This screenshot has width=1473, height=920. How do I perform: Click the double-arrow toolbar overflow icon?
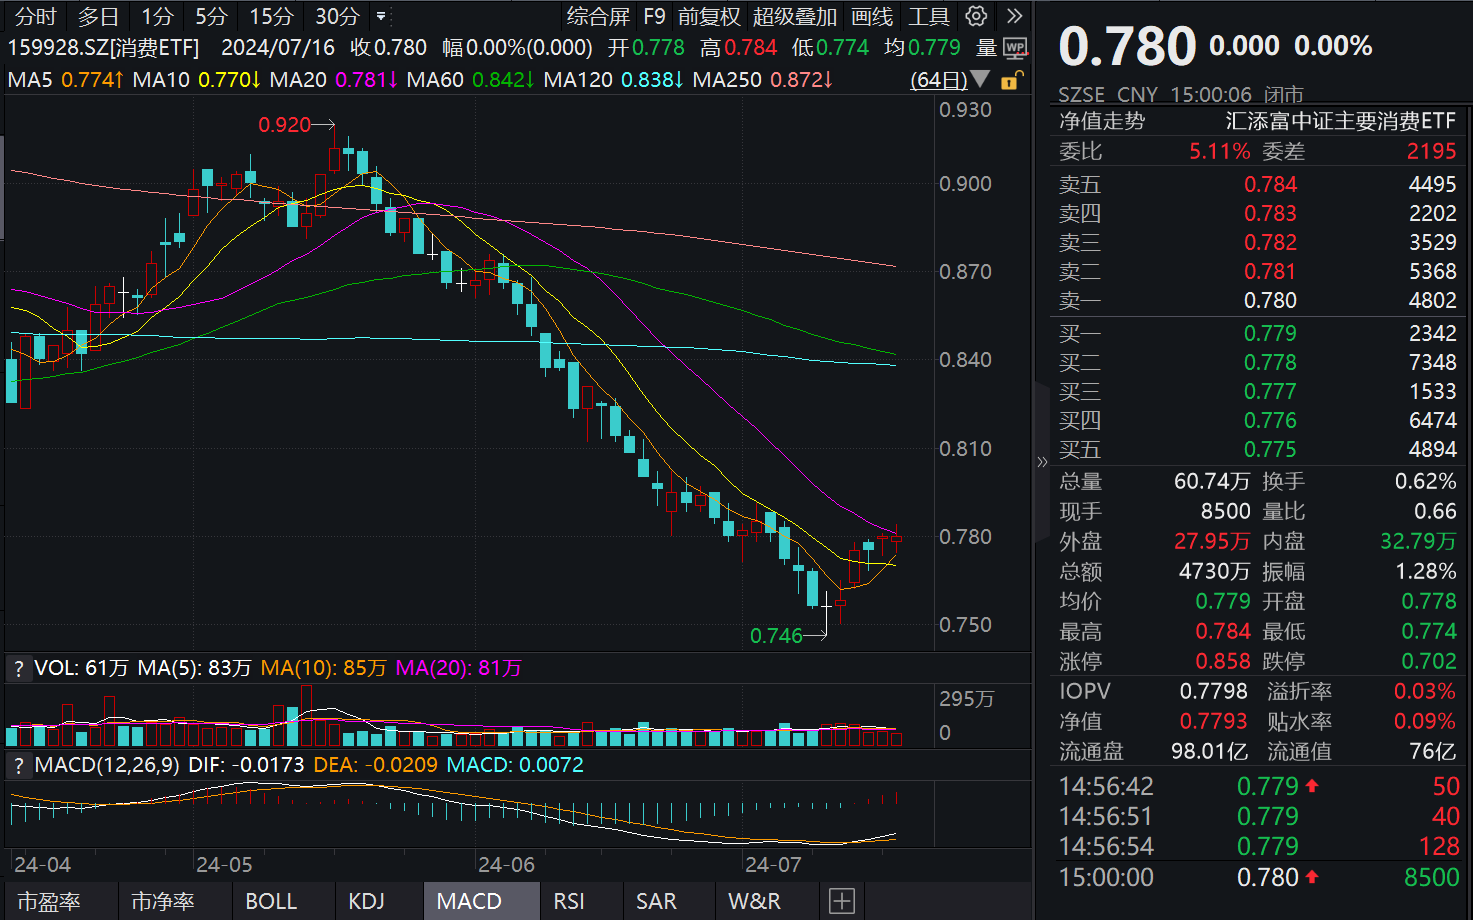coord(1014,16)
